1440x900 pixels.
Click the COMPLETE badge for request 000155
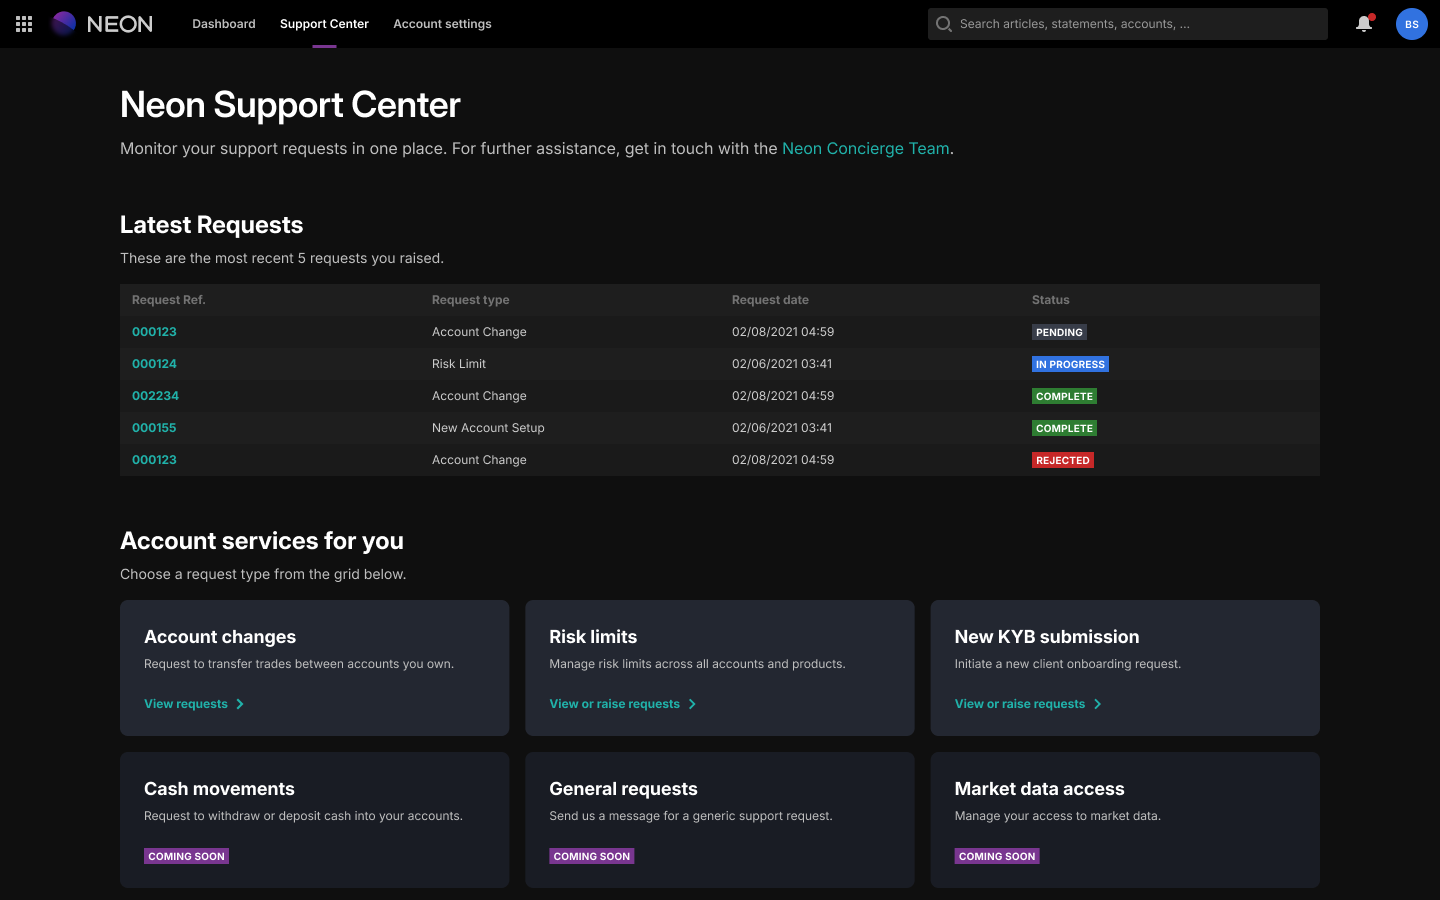1064,428
